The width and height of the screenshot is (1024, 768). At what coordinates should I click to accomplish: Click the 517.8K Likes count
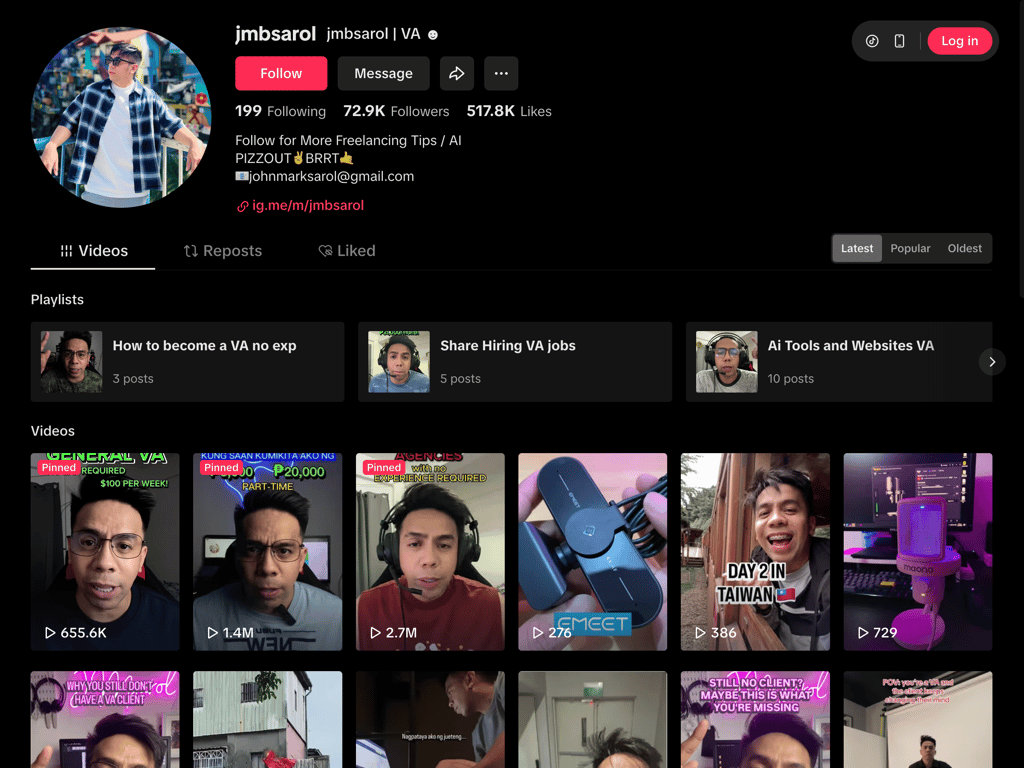(509, 111)
